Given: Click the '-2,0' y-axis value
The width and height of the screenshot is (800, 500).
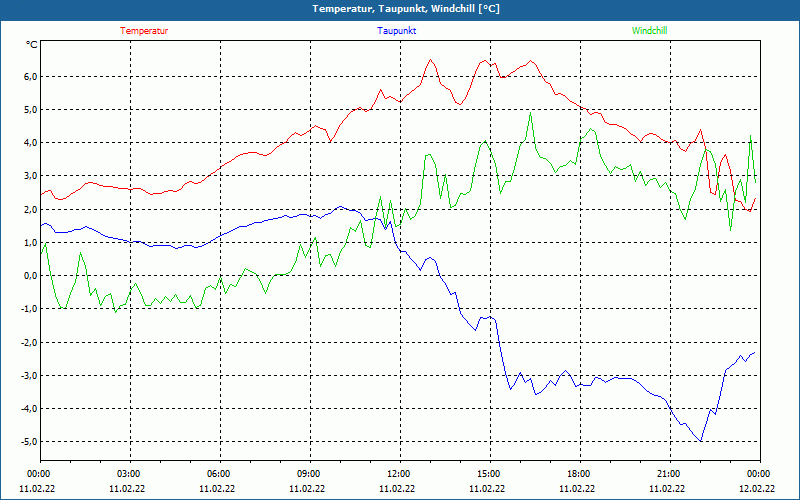Looking at the screenshot, I should (29, 342).
